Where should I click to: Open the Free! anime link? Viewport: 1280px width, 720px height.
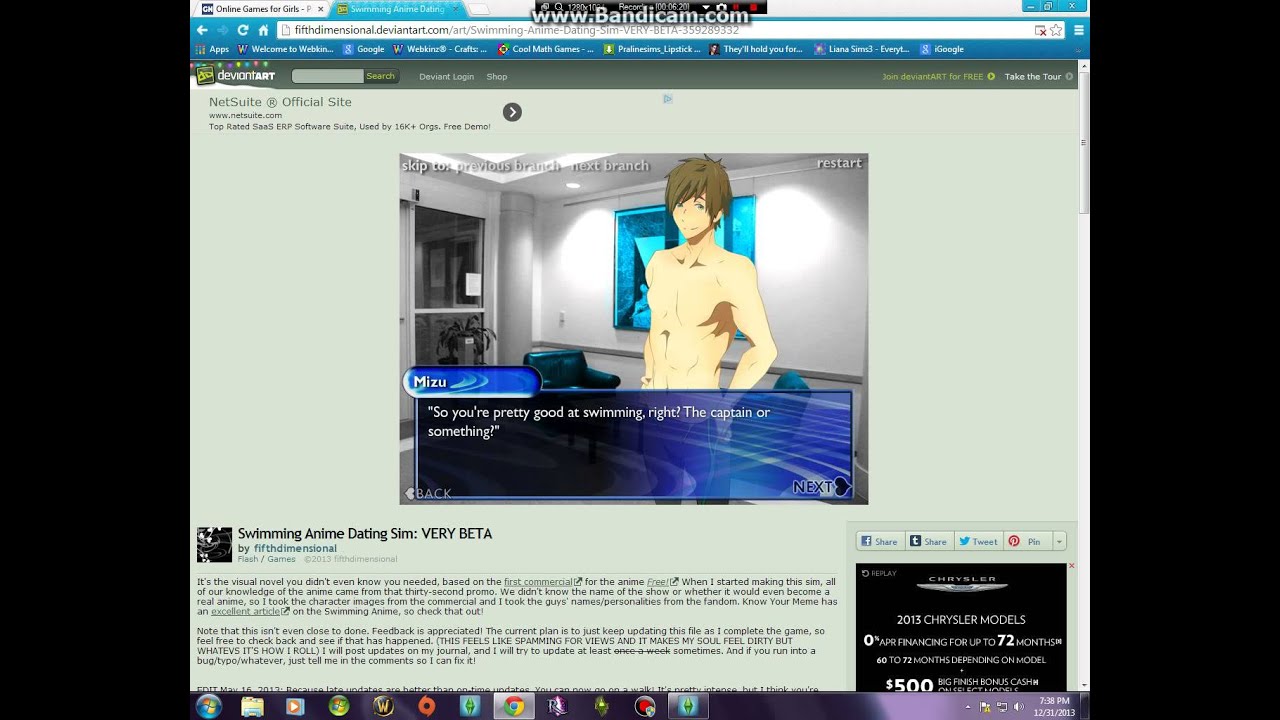pos(658,581)
